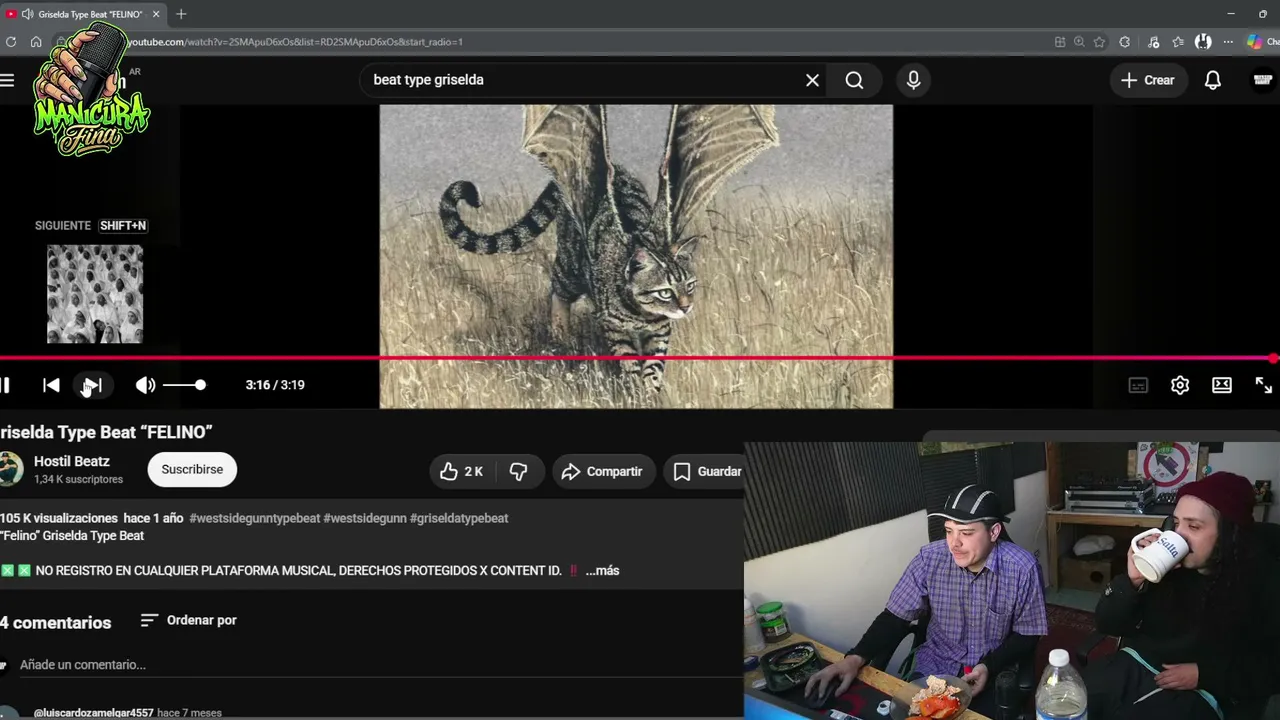Start voice search with the microphone icon
Image resolution: width=1280 pixels, height=720 pixels.
[913, 80]
